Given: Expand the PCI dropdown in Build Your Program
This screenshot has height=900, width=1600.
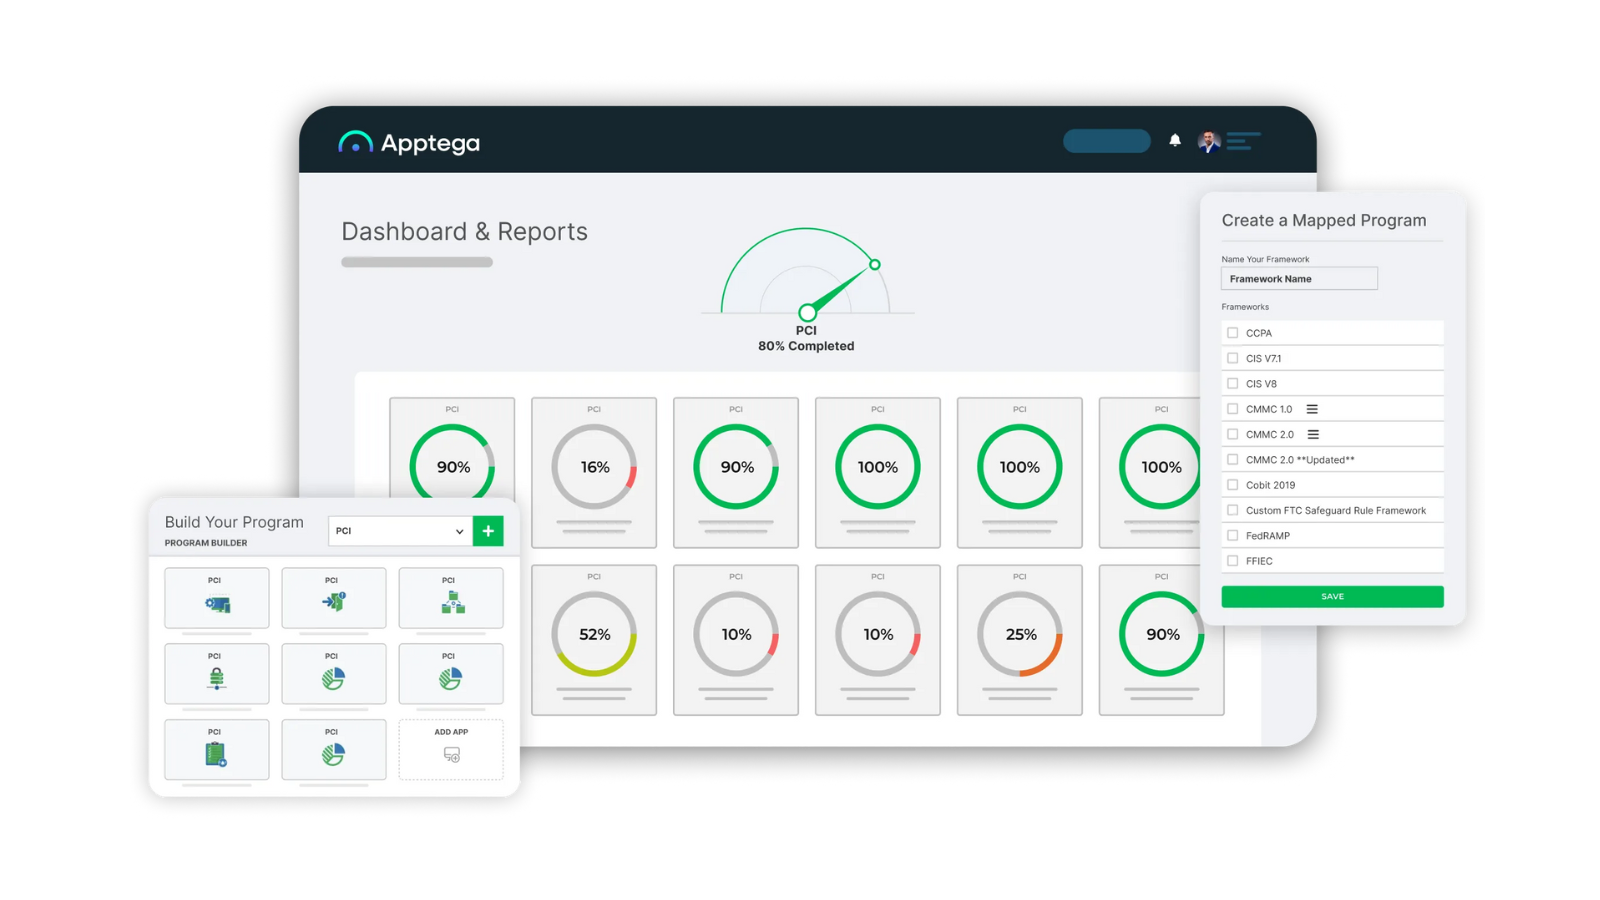Looking at the screenshot, I should [400, 531].
